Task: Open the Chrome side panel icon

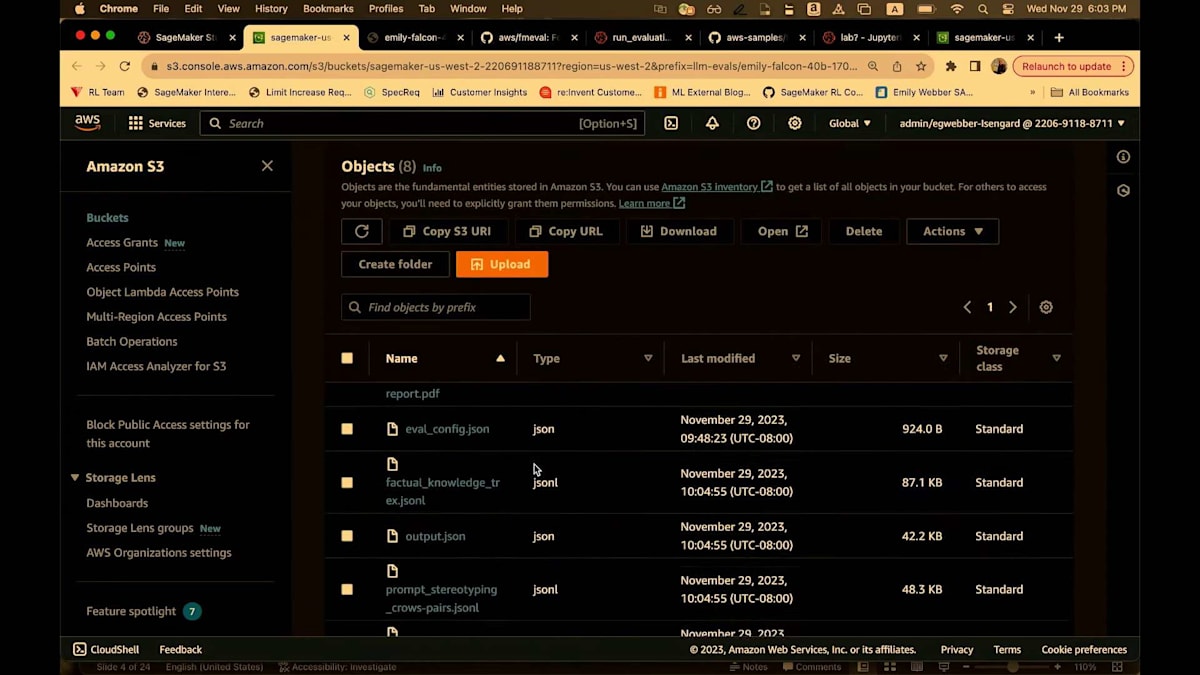Action: pos(975,66)
